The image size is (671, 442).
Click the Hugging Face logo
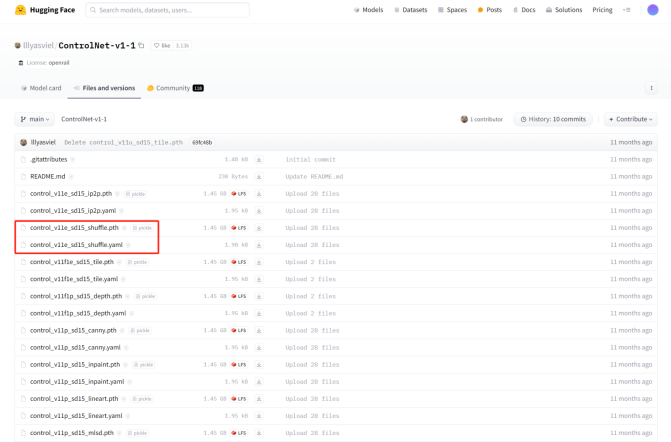tap(45, 10)
